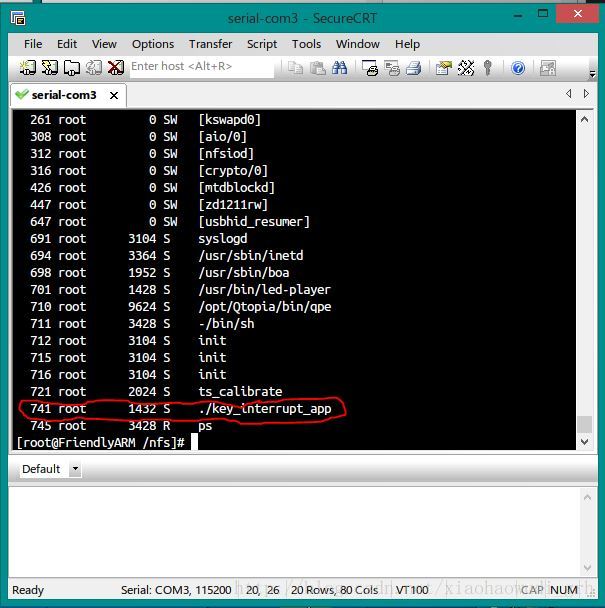Close the serial-com3 tab
This screenshot has width=605, height=608.
114,95
